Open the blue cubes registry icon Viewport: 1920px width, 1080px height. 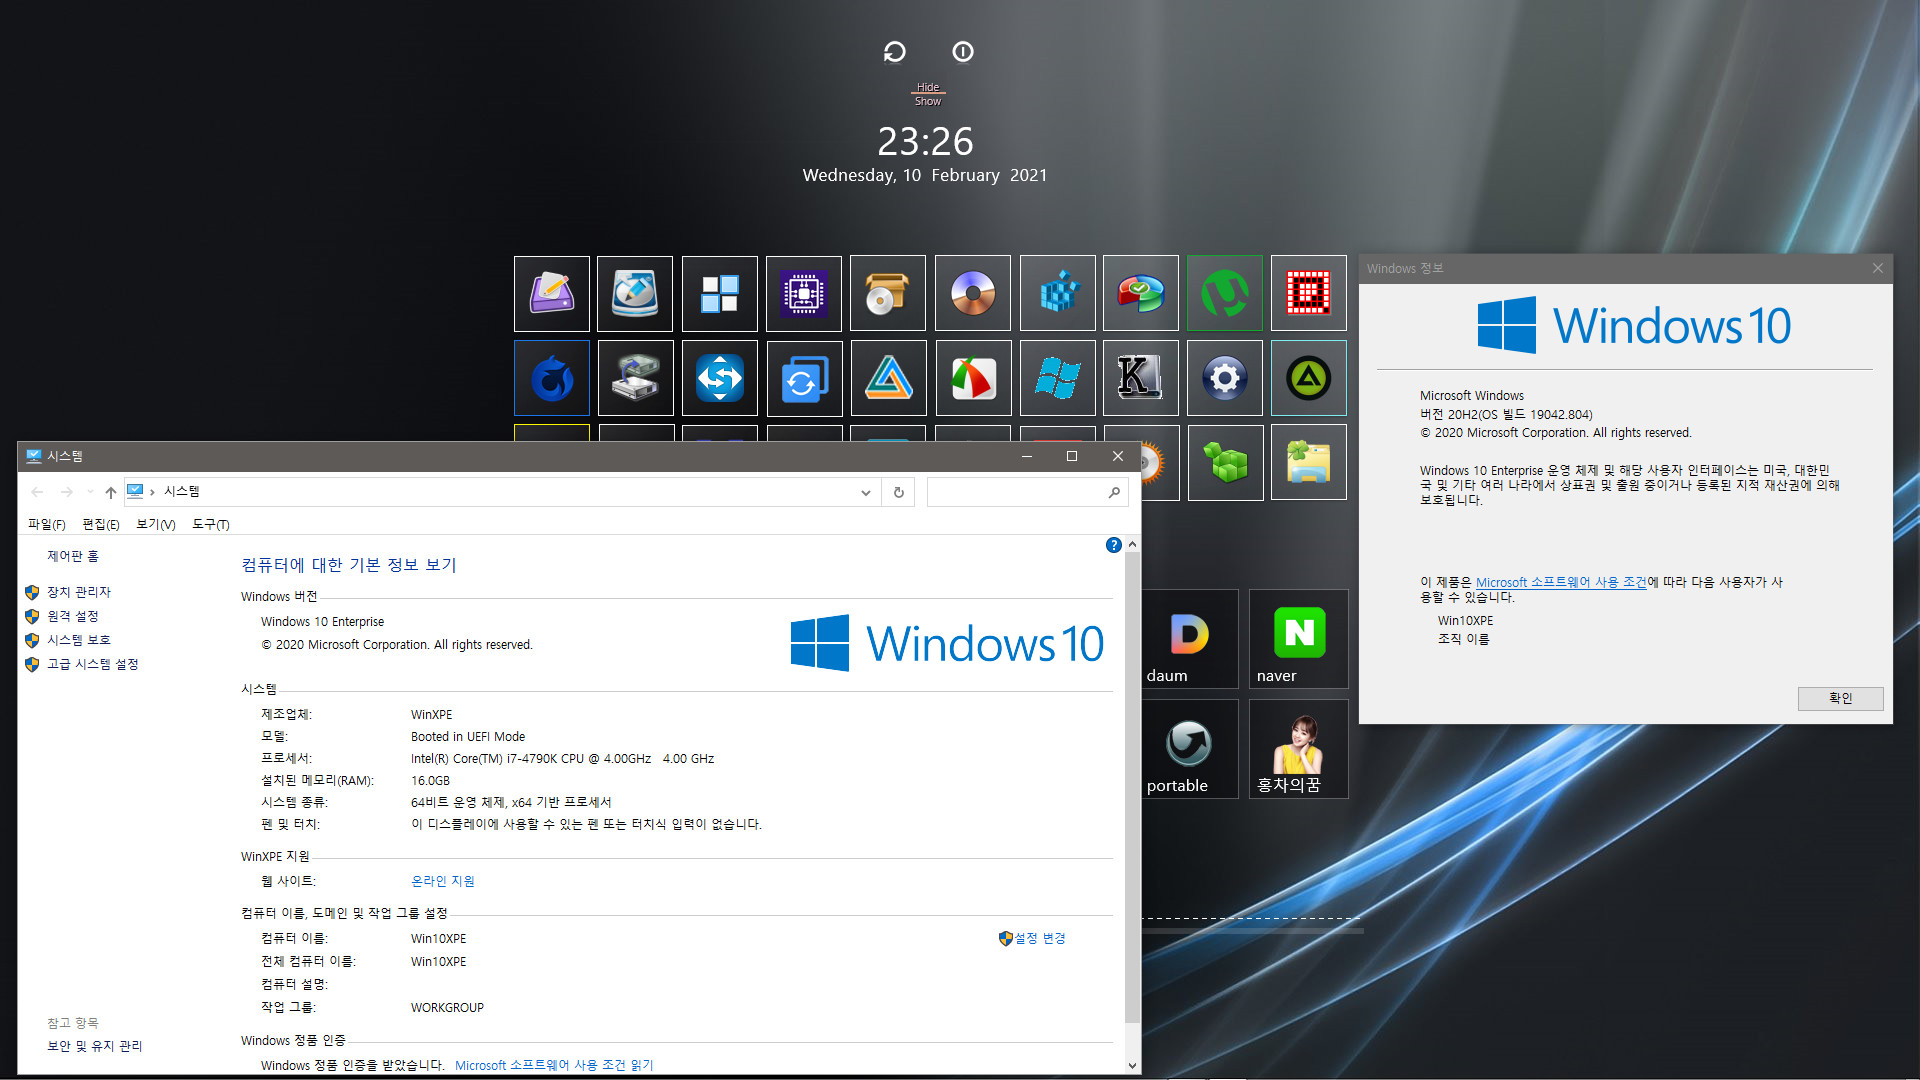pyautogui.click(x=1057, y=294)
